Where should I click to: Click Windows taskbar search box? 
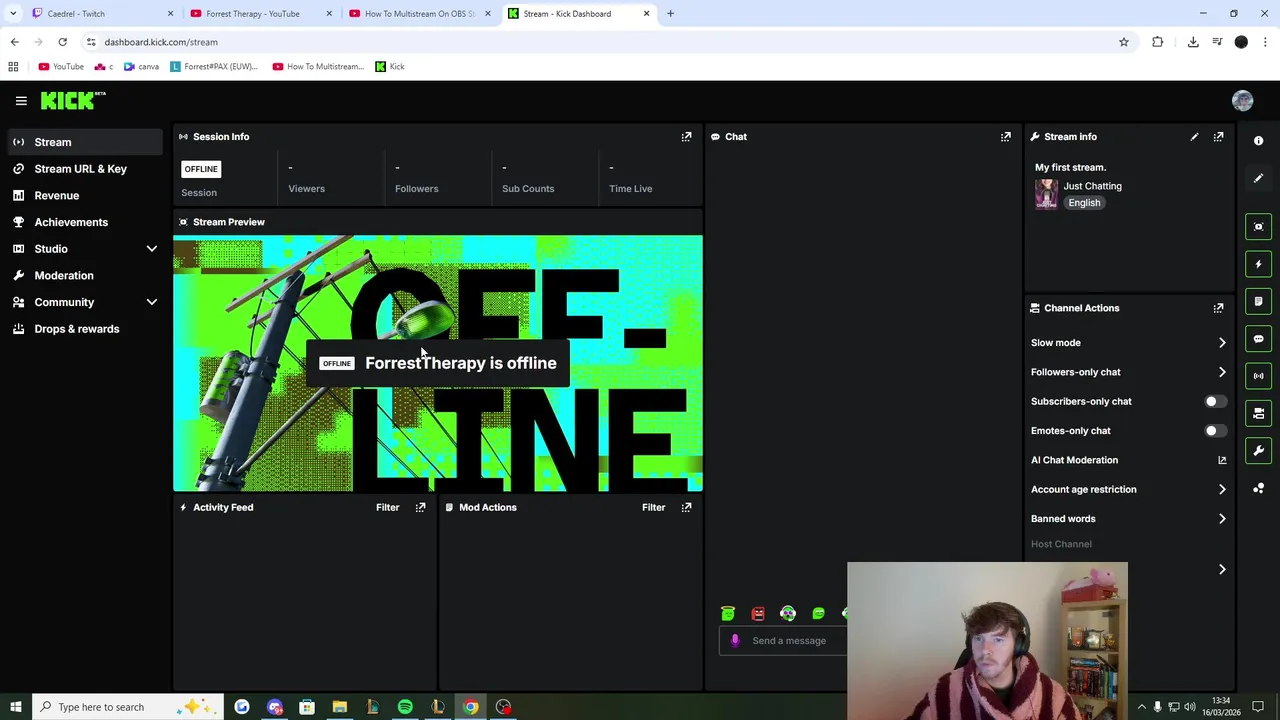[130, 707]
